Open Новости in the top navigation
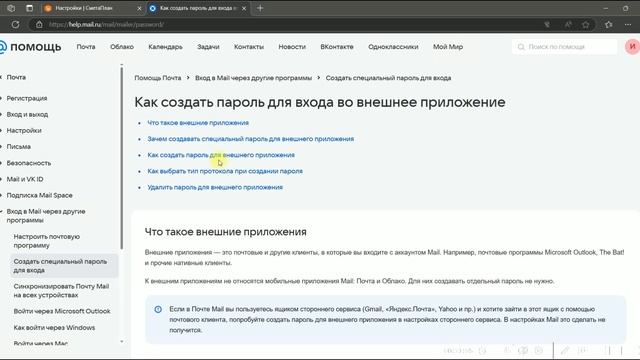640x360 pixels. (x=292, y=47)
